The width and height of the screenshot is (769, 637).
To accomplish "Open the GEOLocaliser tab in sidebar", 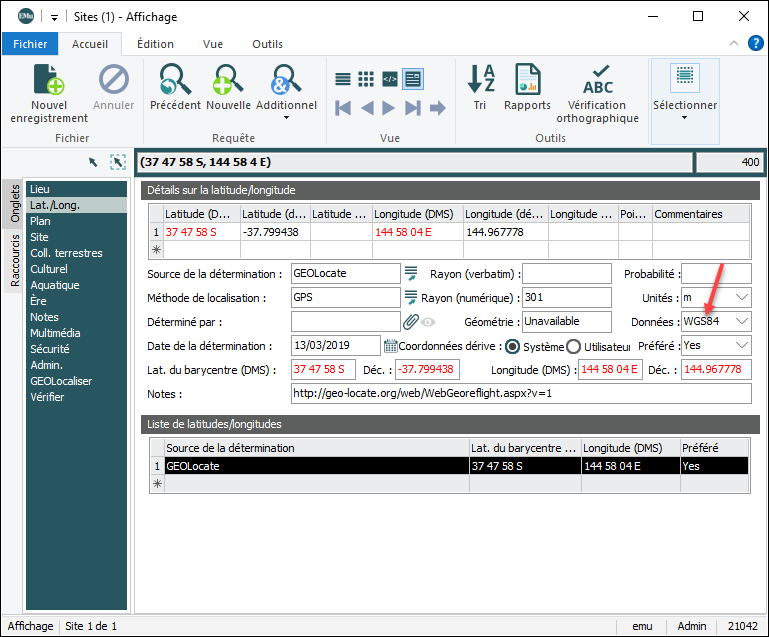I will tap(62, 381).
